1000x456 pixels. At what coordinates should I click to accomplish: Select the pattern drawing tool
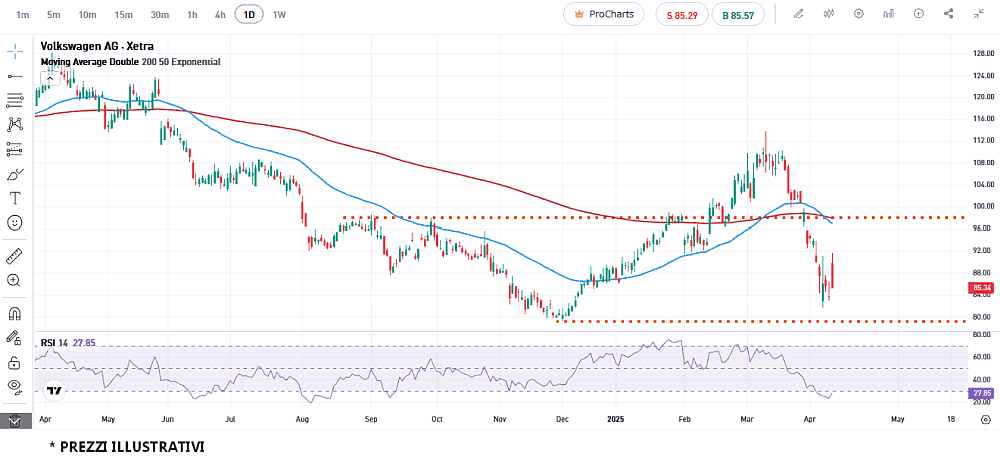pyautogui.click(x=15, y=124)
